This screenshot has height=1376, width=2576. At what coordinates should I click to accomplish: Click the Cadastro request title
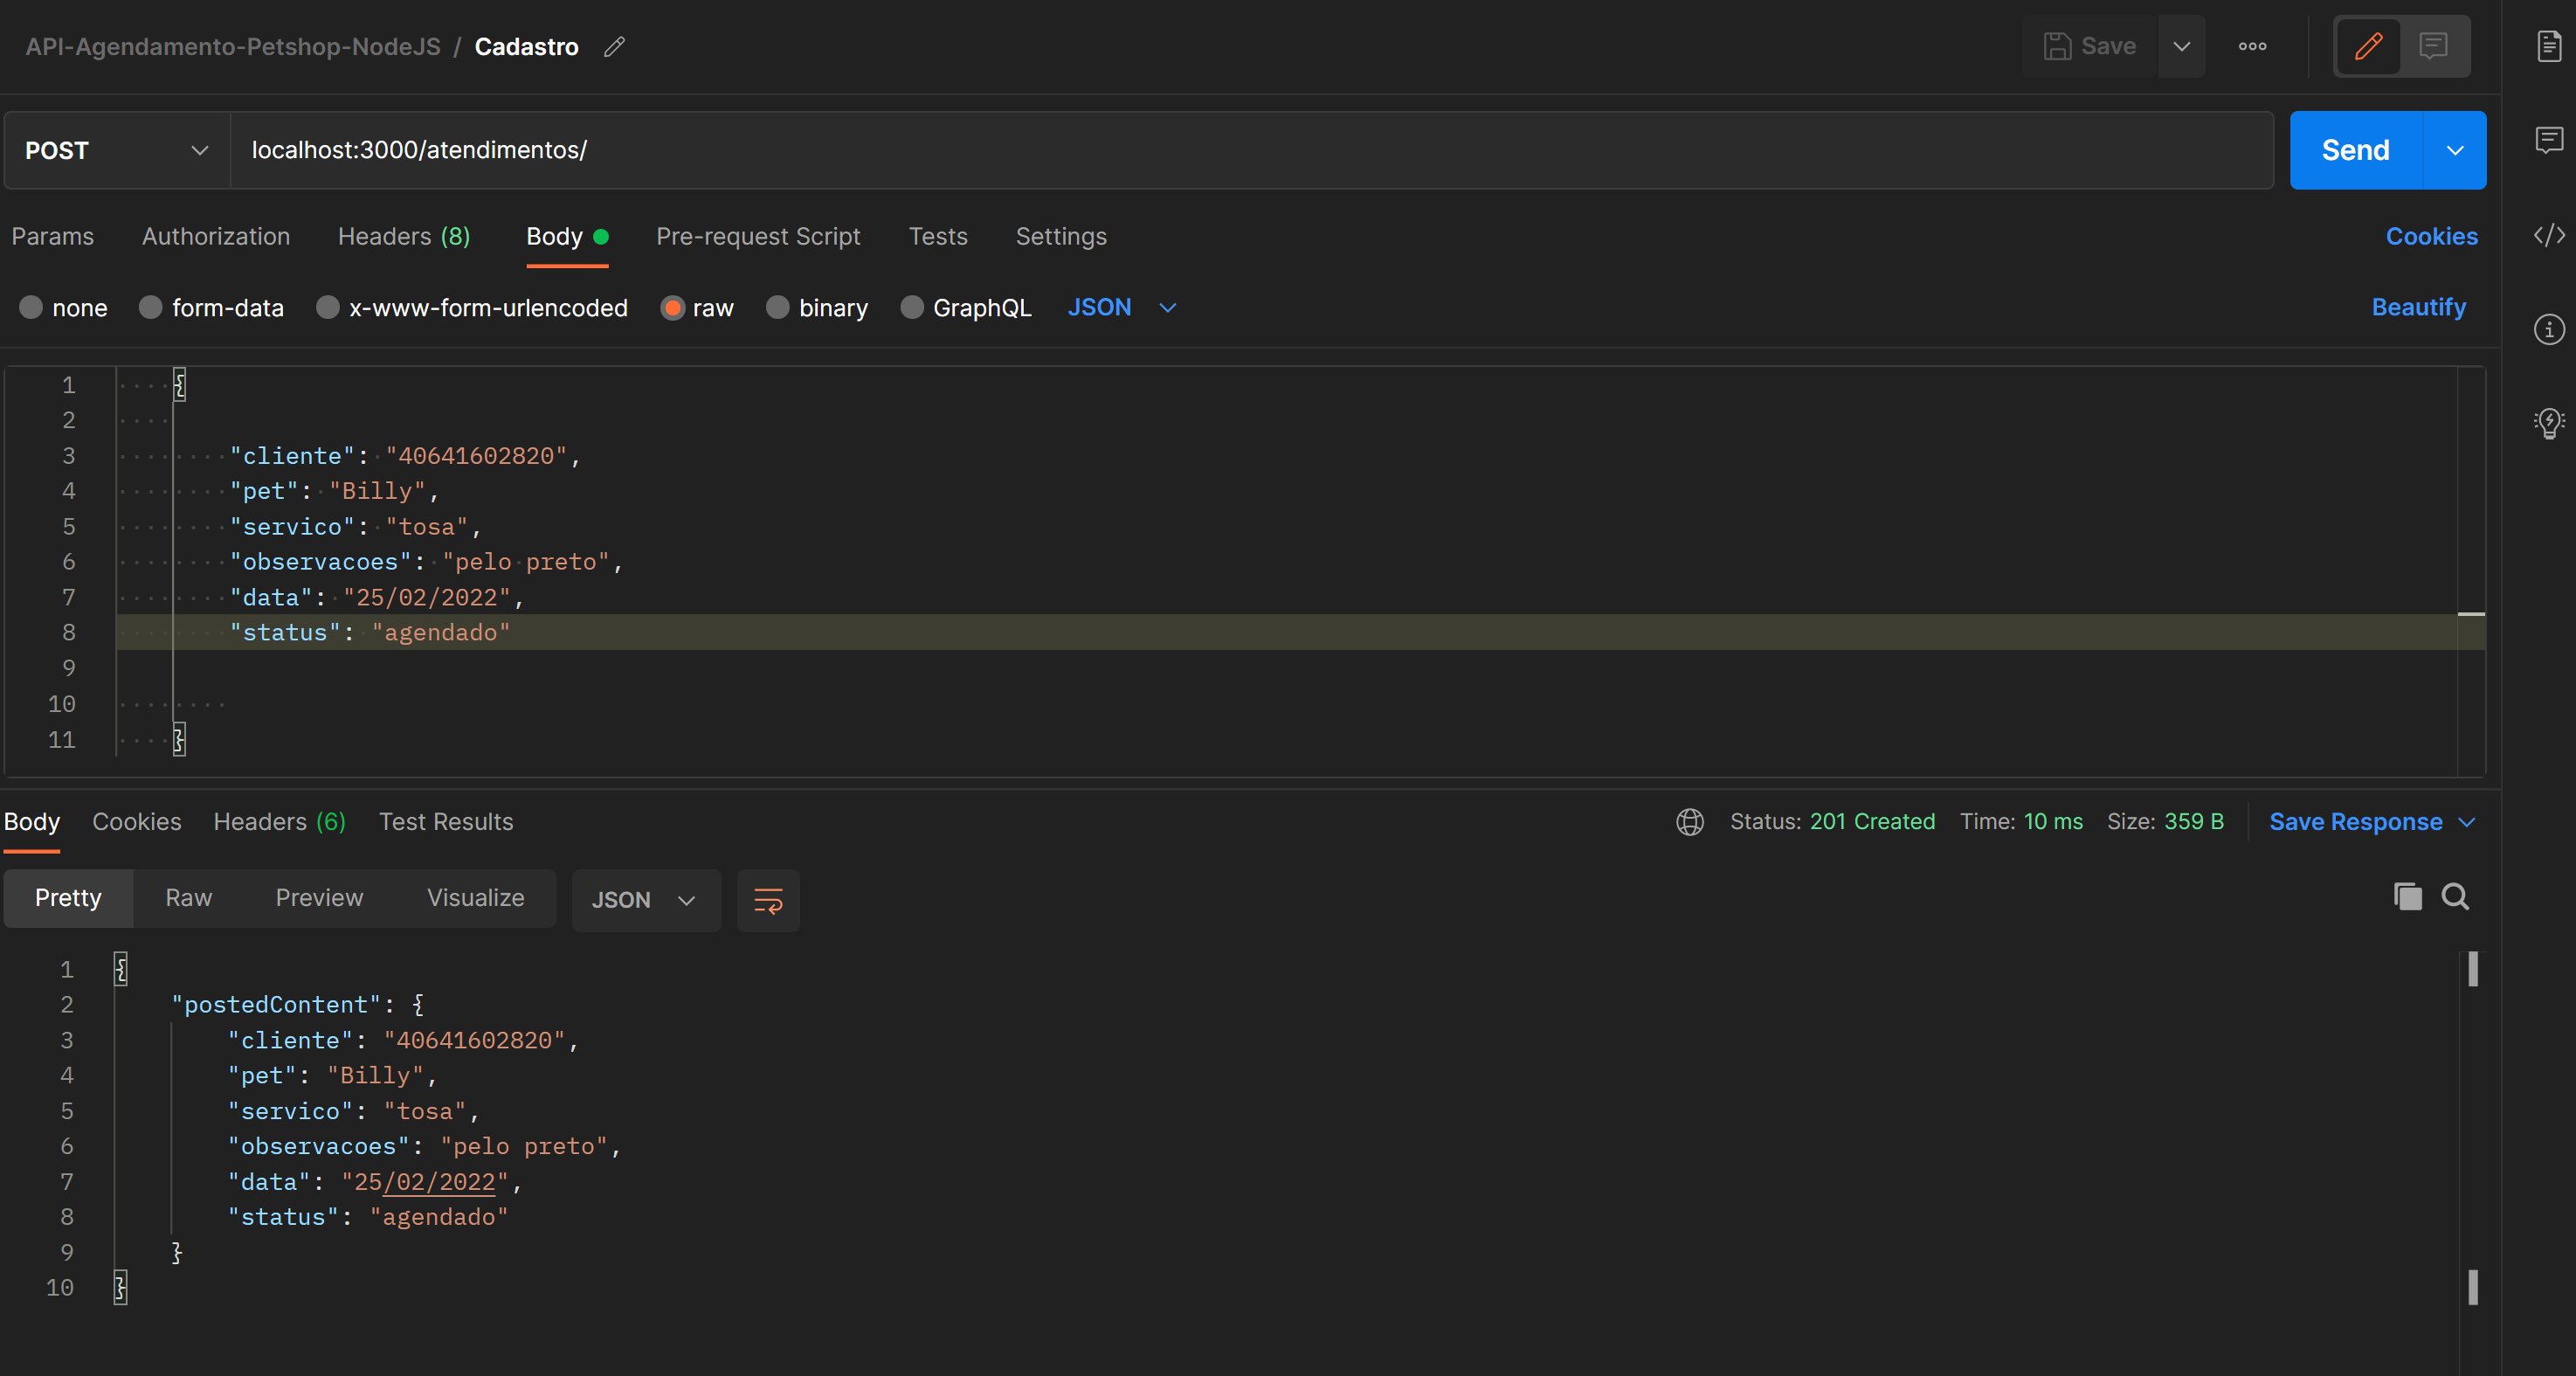[x=526, y=46]
